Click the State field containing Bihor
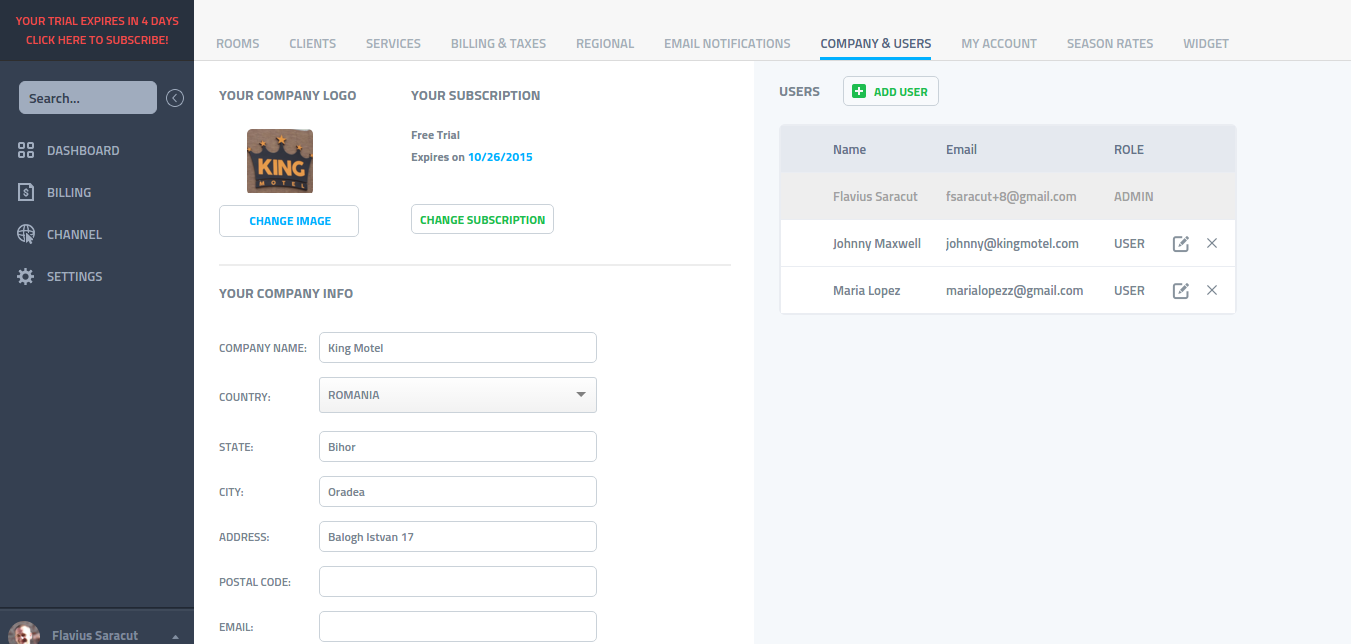This screenshot has height=644, width=1351. [x=458, y=447]
